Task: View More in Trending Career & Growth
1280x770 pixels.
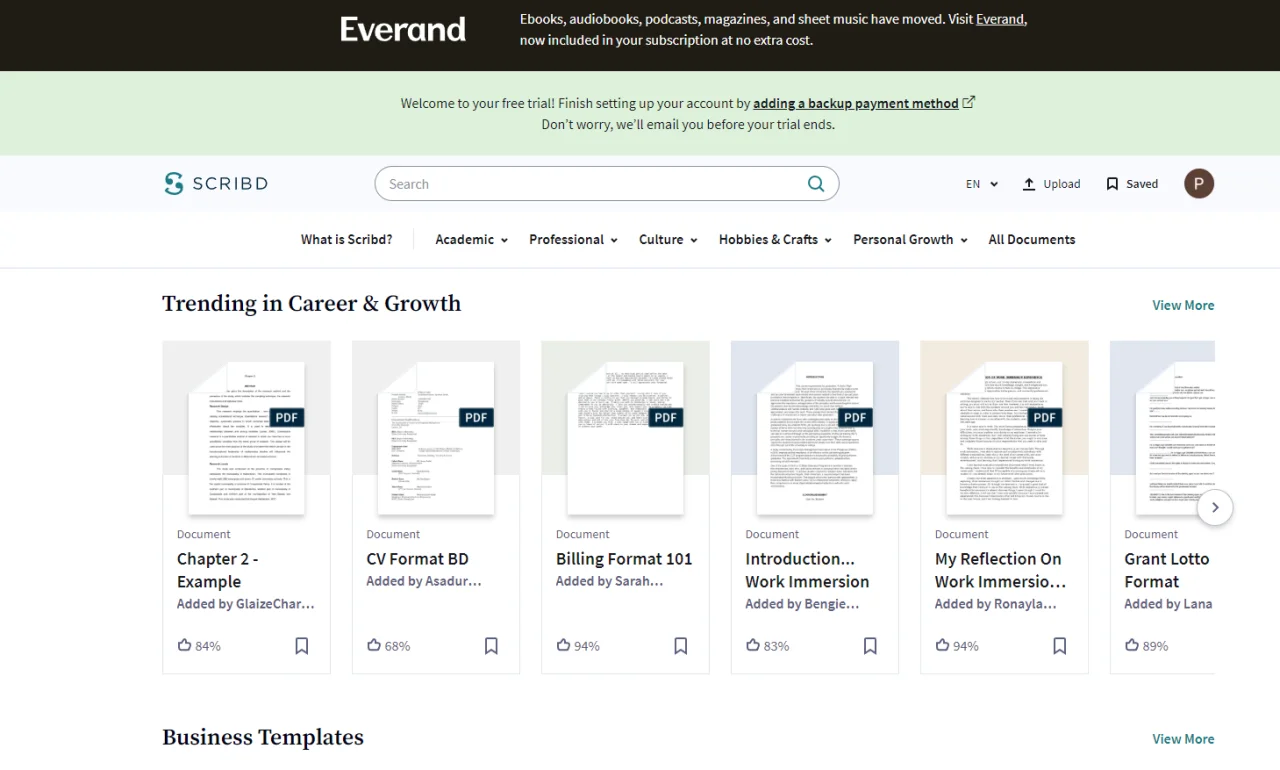Action: 1183,305
